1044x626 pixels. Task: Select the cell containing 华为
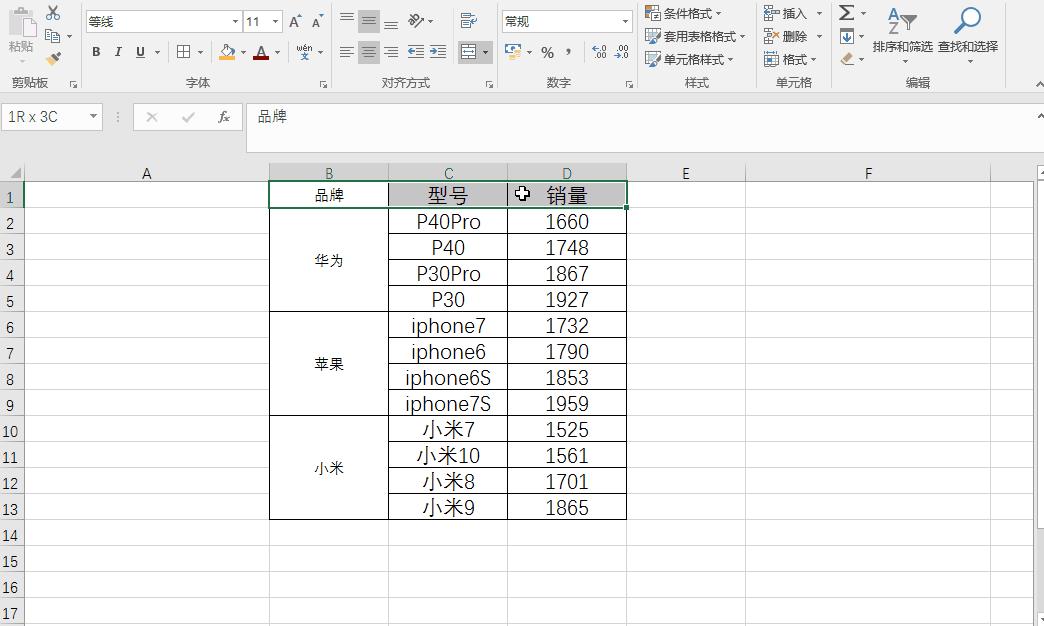(x=328, y=260)
